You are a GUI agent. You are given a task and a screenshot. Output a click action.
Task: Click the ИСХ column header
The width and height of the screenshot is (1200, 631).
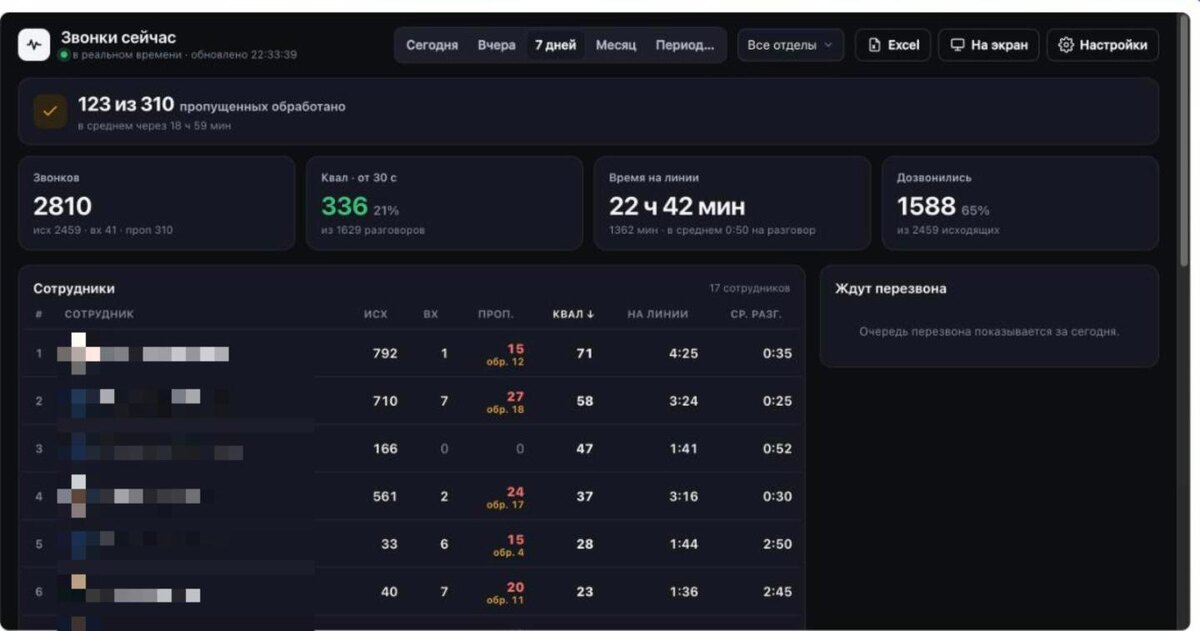(x=376, y=314)
